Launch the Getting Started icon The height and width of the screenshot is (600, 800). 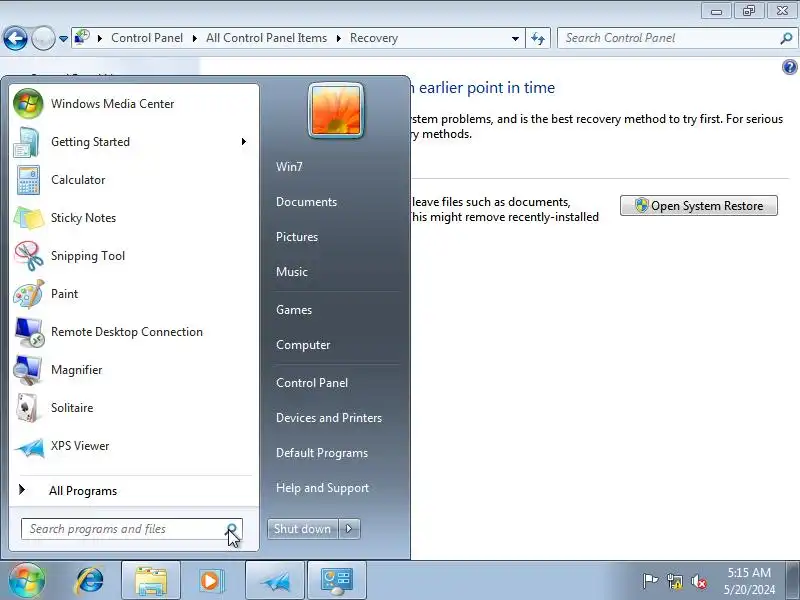(27, 142)
